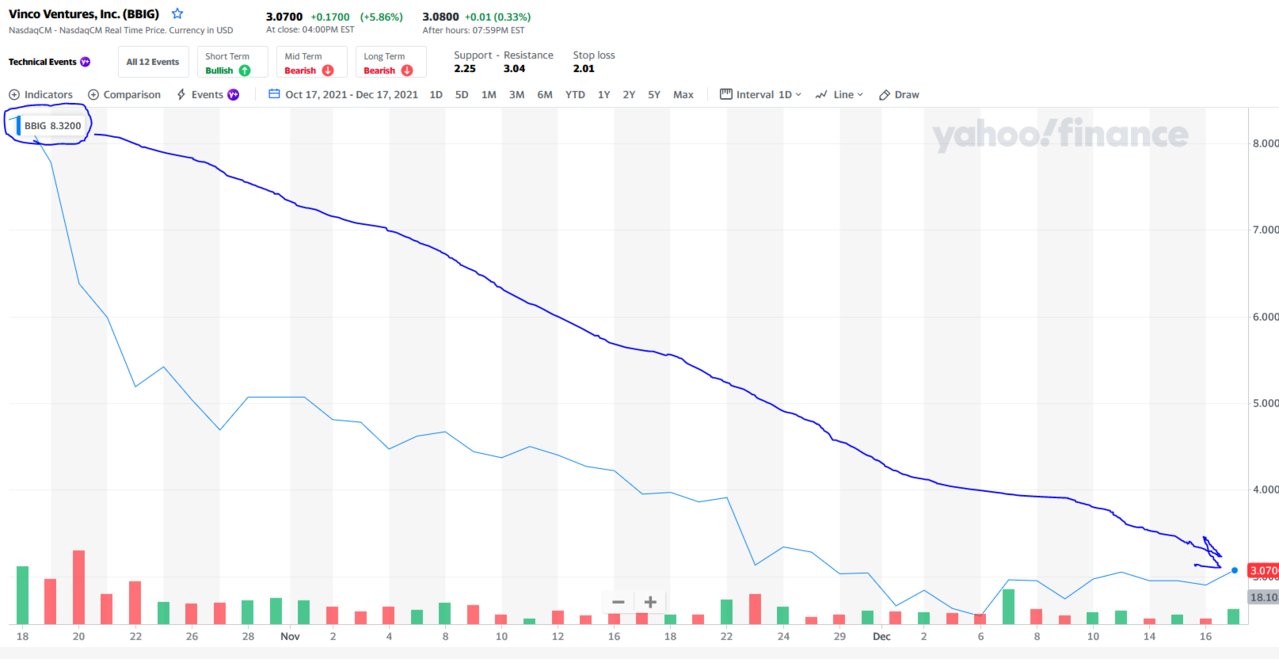Click the 8.000 price axis label
The image size is (1279, 659).
[1265, 143]
